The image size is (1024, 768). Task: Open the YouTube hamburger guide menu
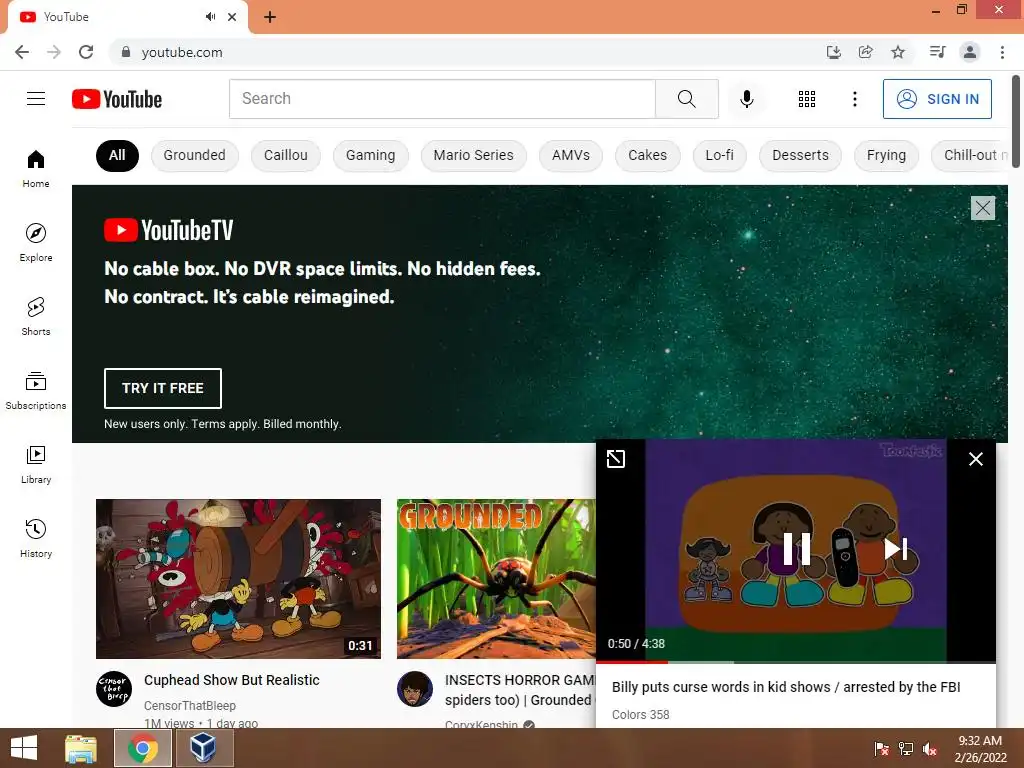(36, 99)
